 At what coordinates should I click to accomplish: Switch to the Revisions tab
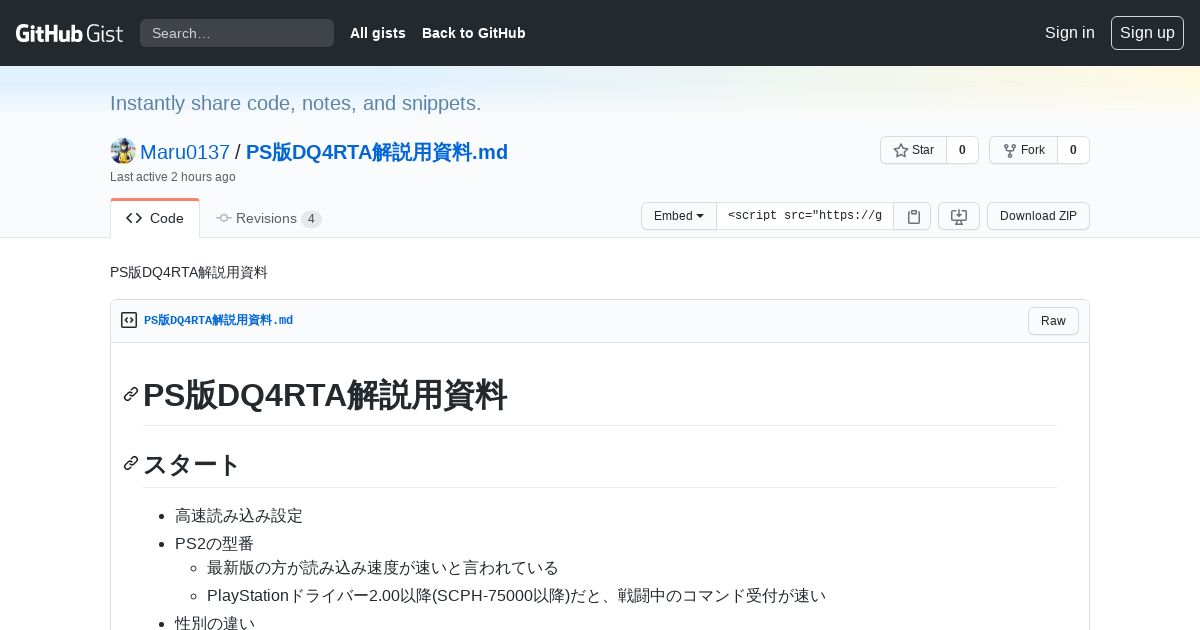[268, 218]
